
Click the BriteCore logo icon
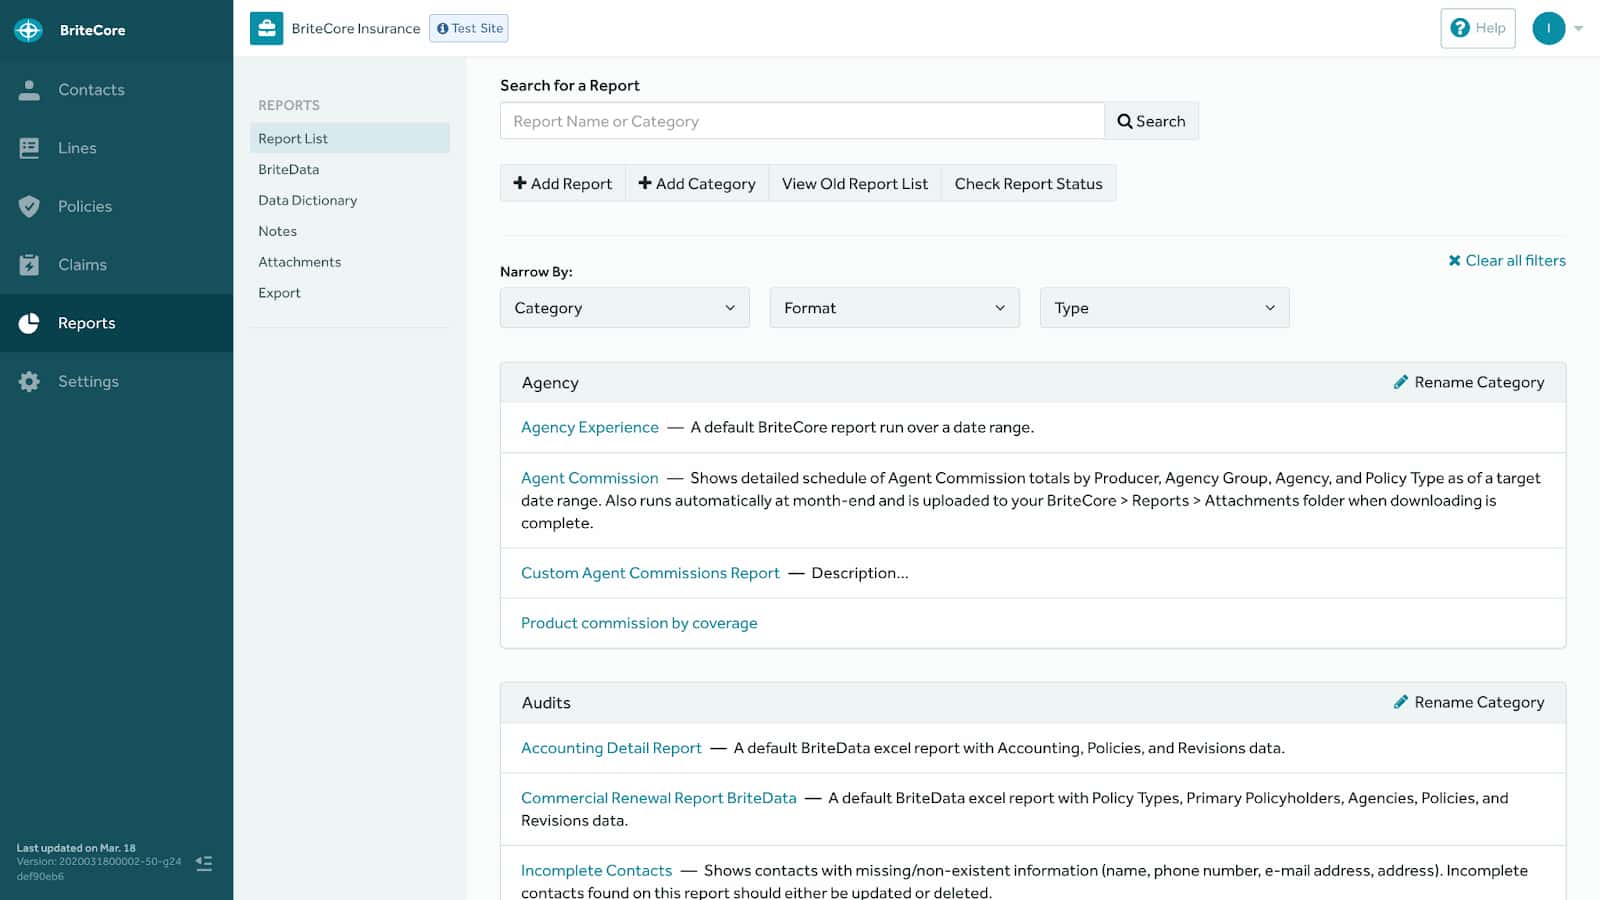28,30
